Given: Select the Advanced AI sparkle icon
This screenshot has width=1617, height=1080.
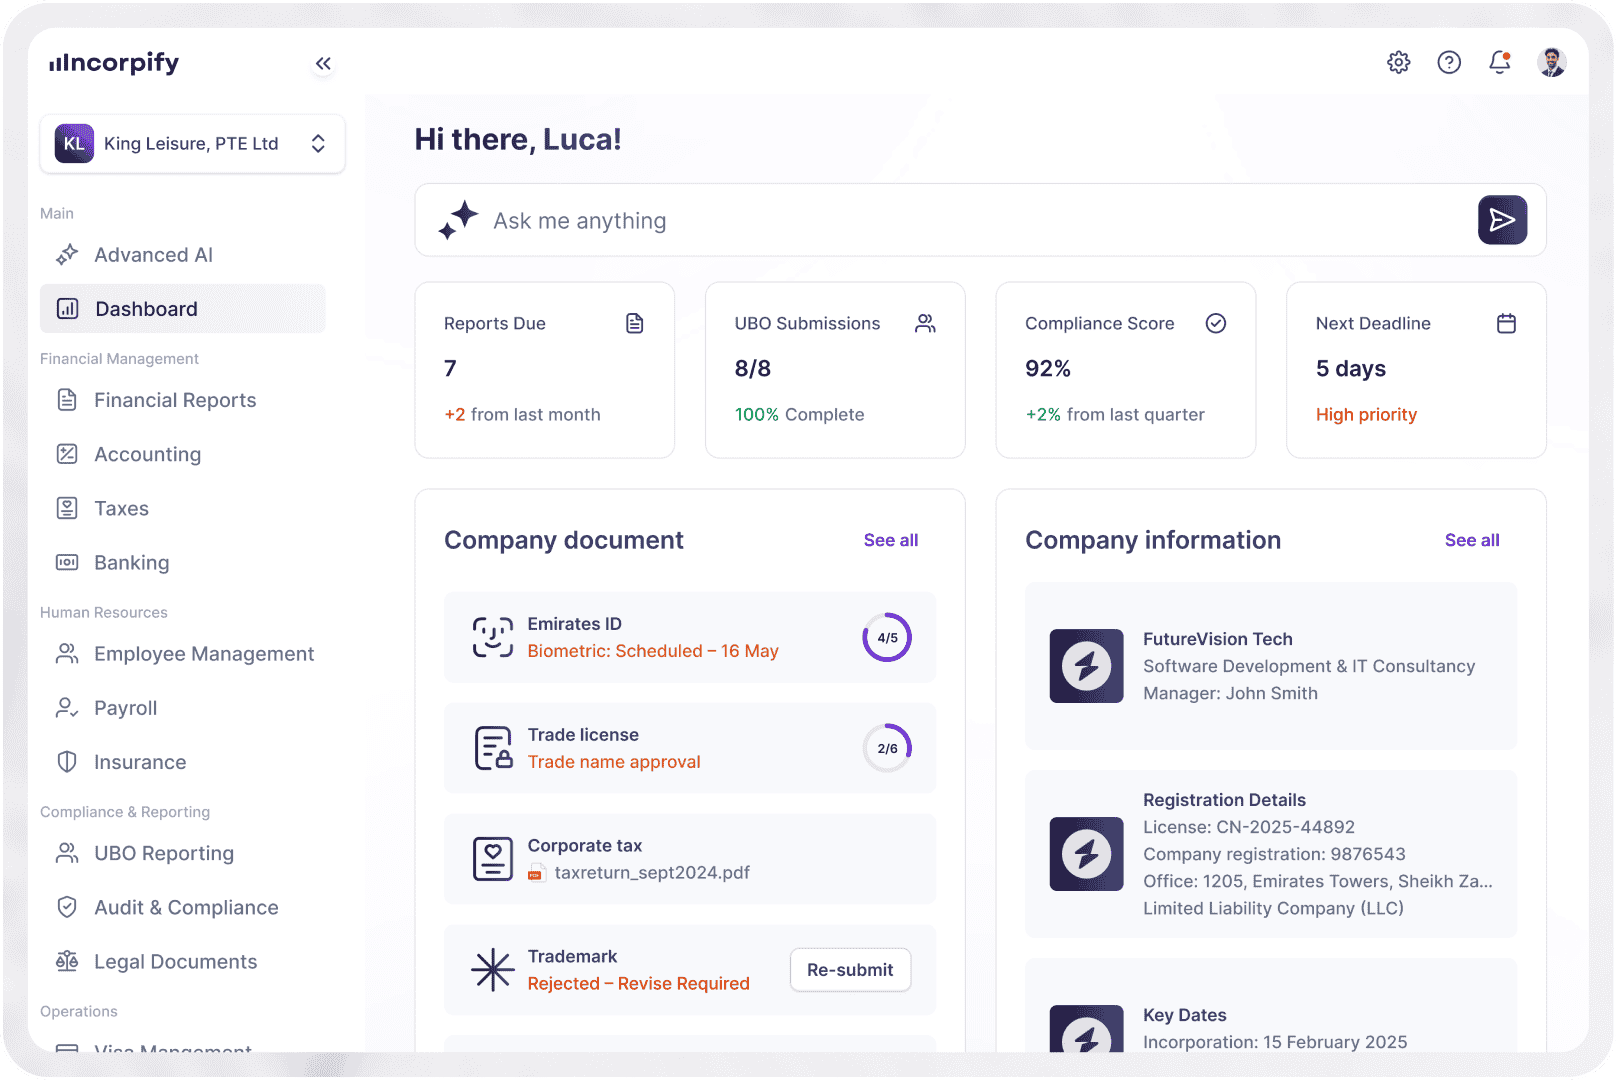Looking at the screenshot, I should (66, 254).
